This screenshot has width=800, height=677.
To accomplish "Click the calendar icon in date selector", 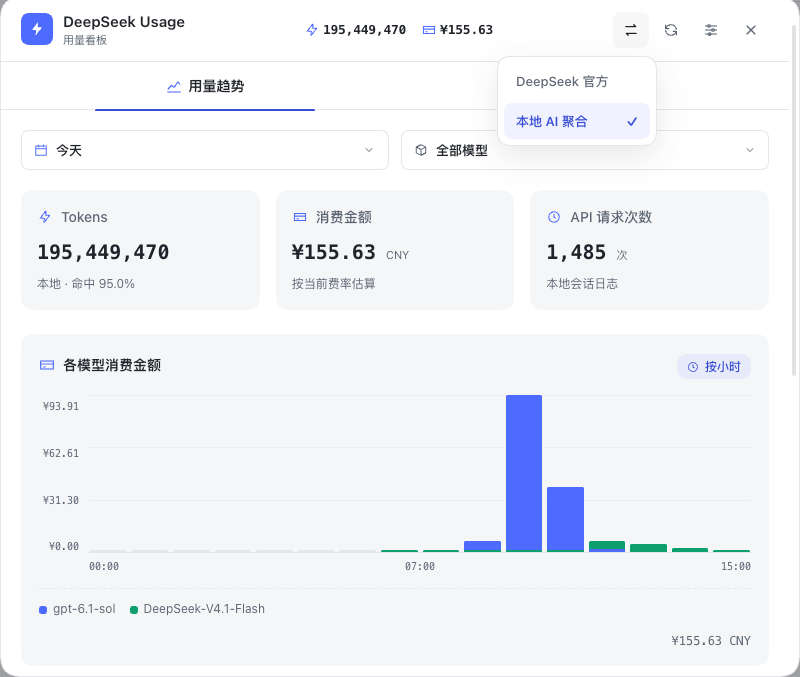I will pyautogui.click(x=41, y=150).
